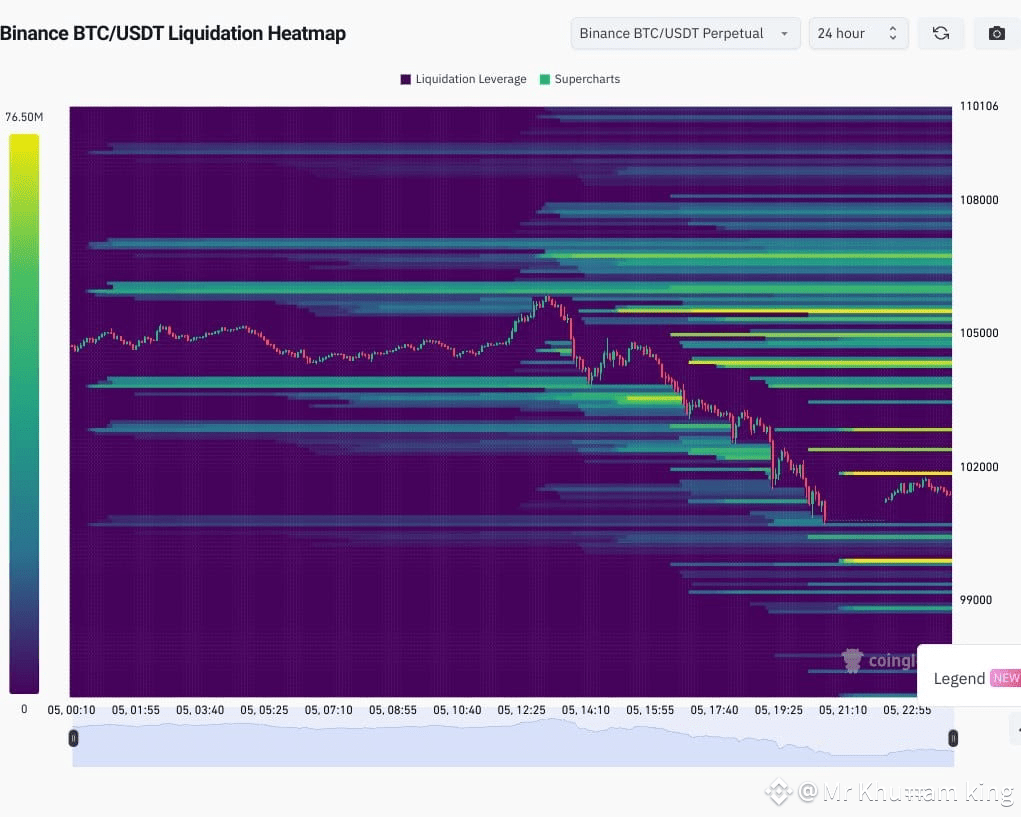Click the 99000 price axis label
The width and height of the screenshot is (1021, 817).
click(975, 600)
